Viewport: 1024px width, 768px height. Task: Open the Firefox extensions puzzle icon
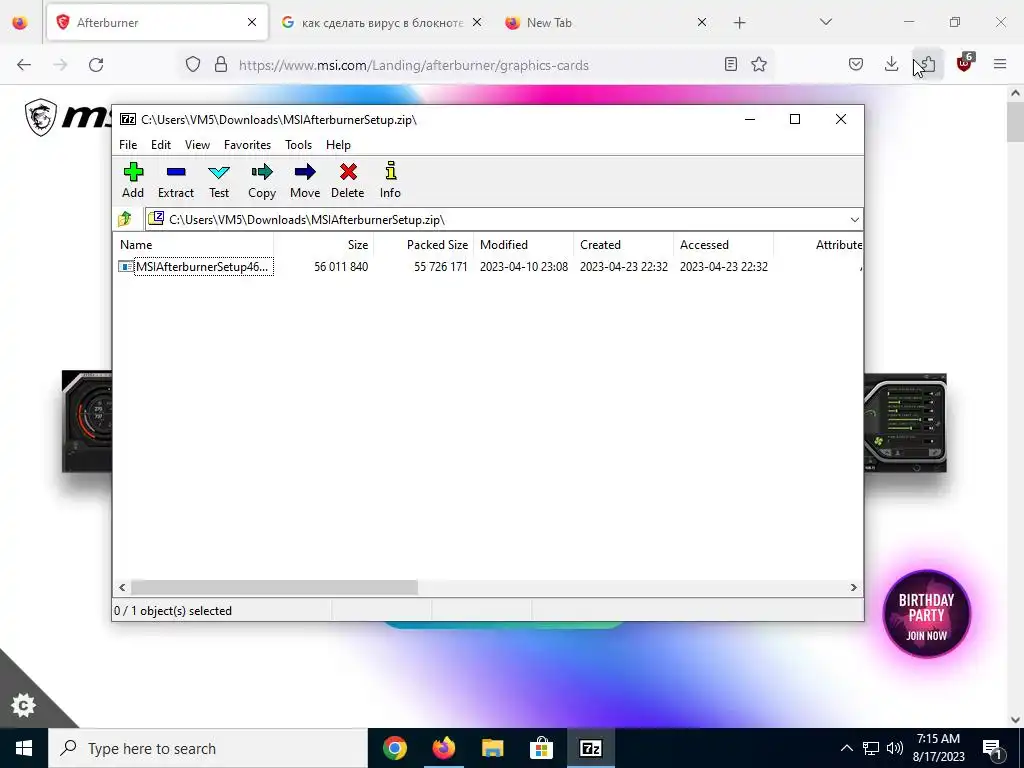click(927, 64)
